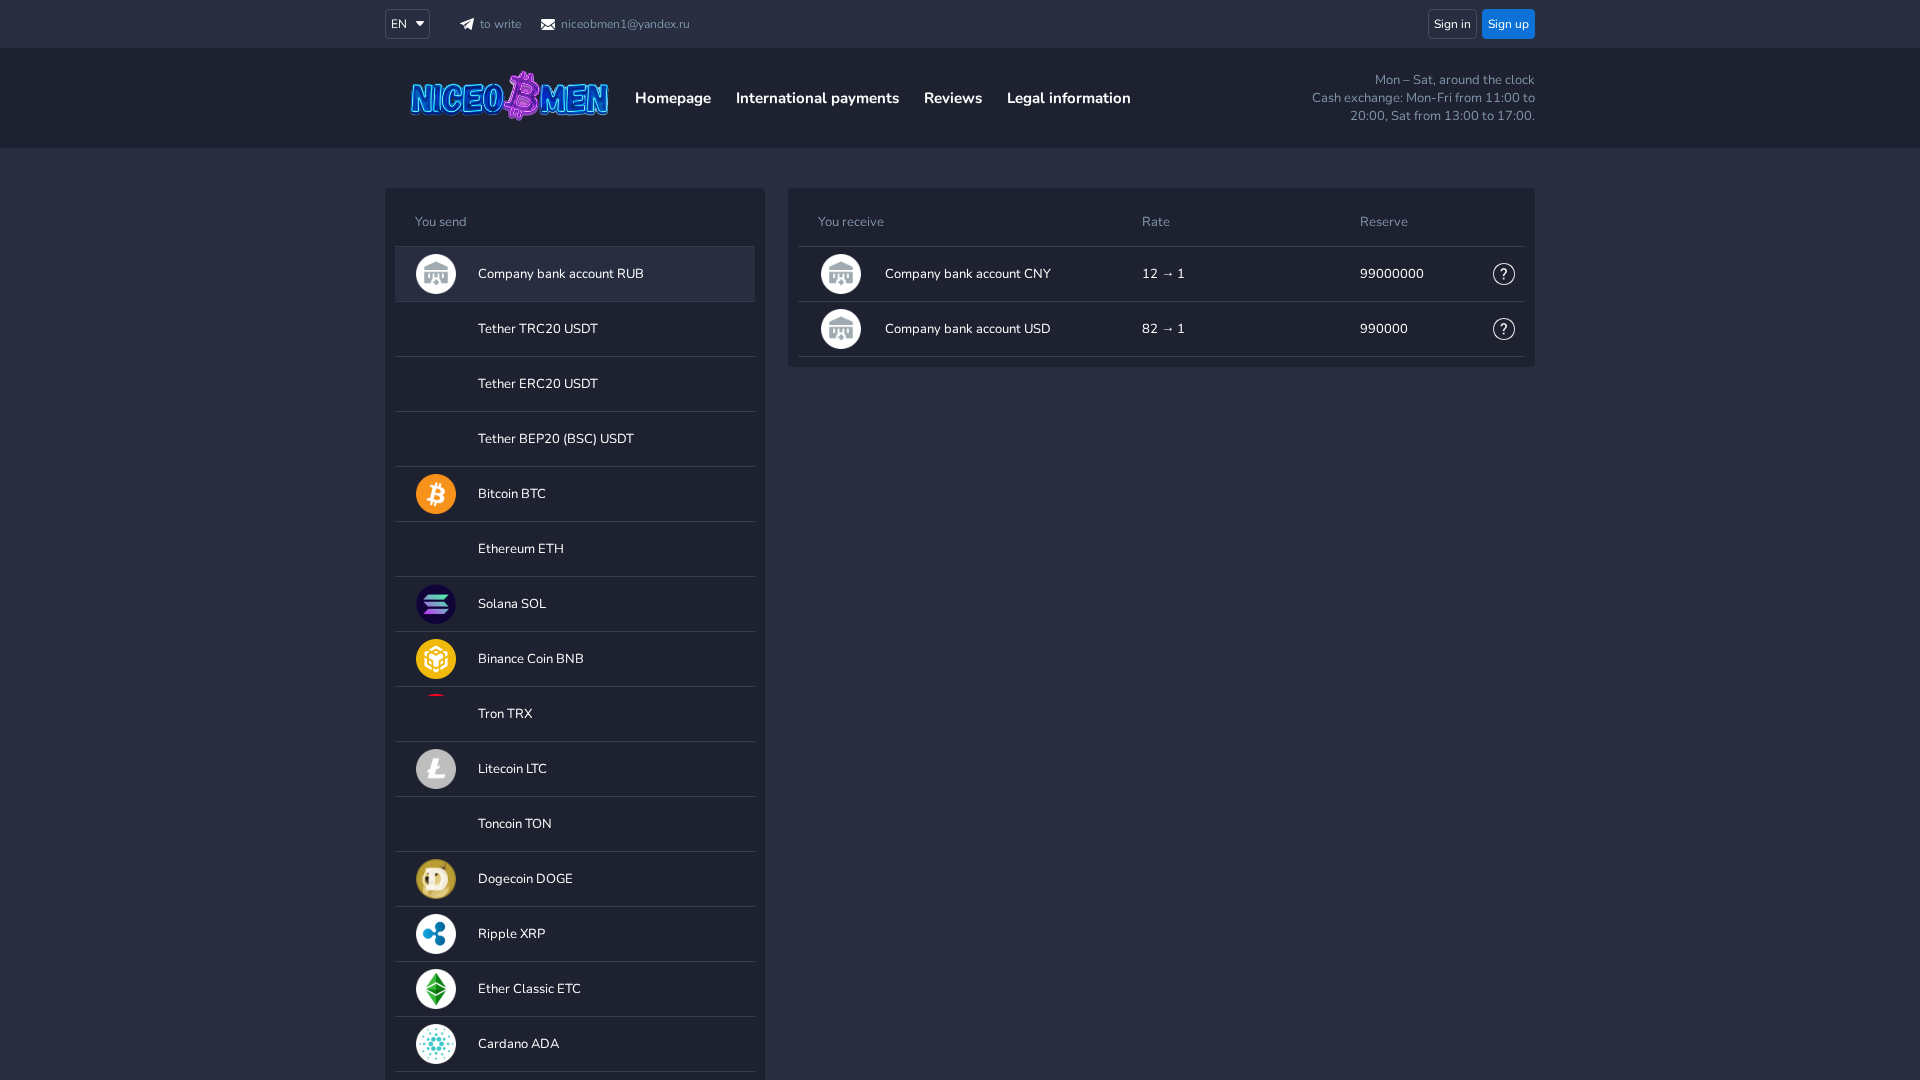Screen dimensions: 1920x1080
Task: Select Tether ERC20 USDT in send list
Action: coord(575,384)
